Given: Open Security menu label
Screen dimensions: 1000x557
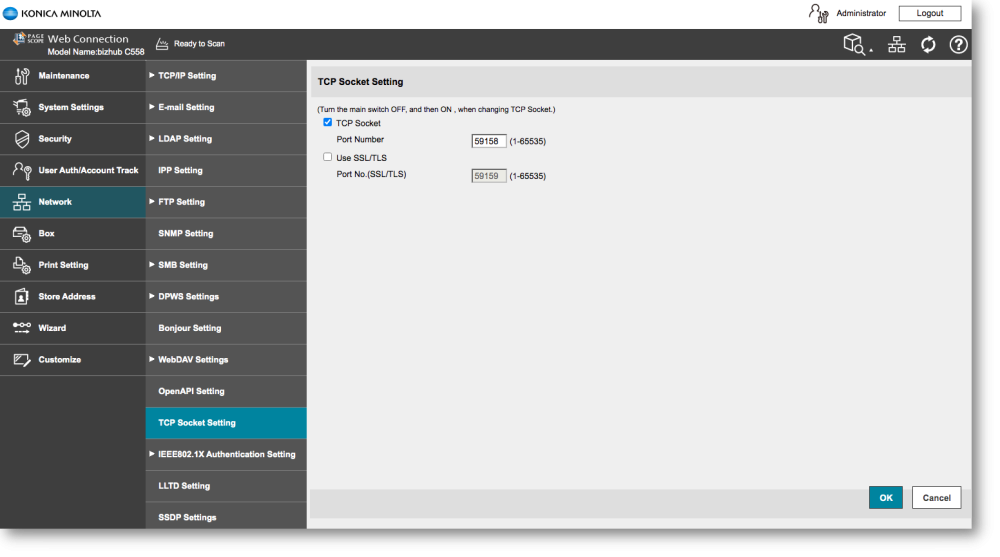Looking at the screenshot, I should click(x=55, y=139).
